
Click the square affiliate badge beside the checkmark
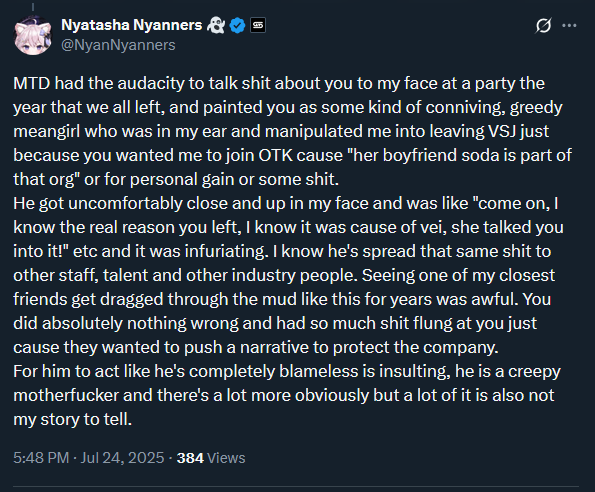[258, 25]
